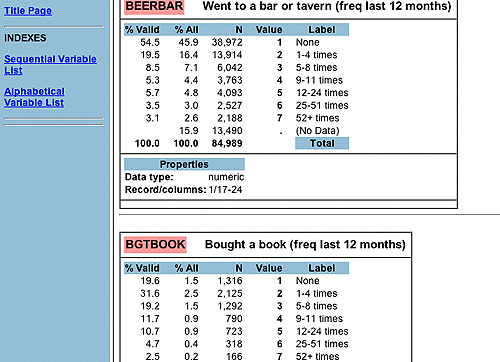Click the INDEXES sidebar heading
Screen dimensions: 500x362
25,38
